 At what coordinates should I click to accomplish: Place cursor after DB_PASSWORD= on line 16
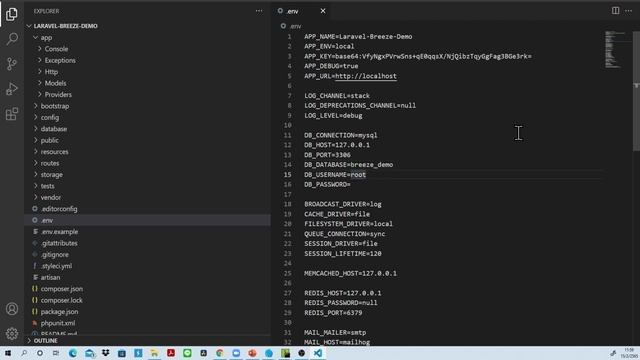click(x=351, y=184)
